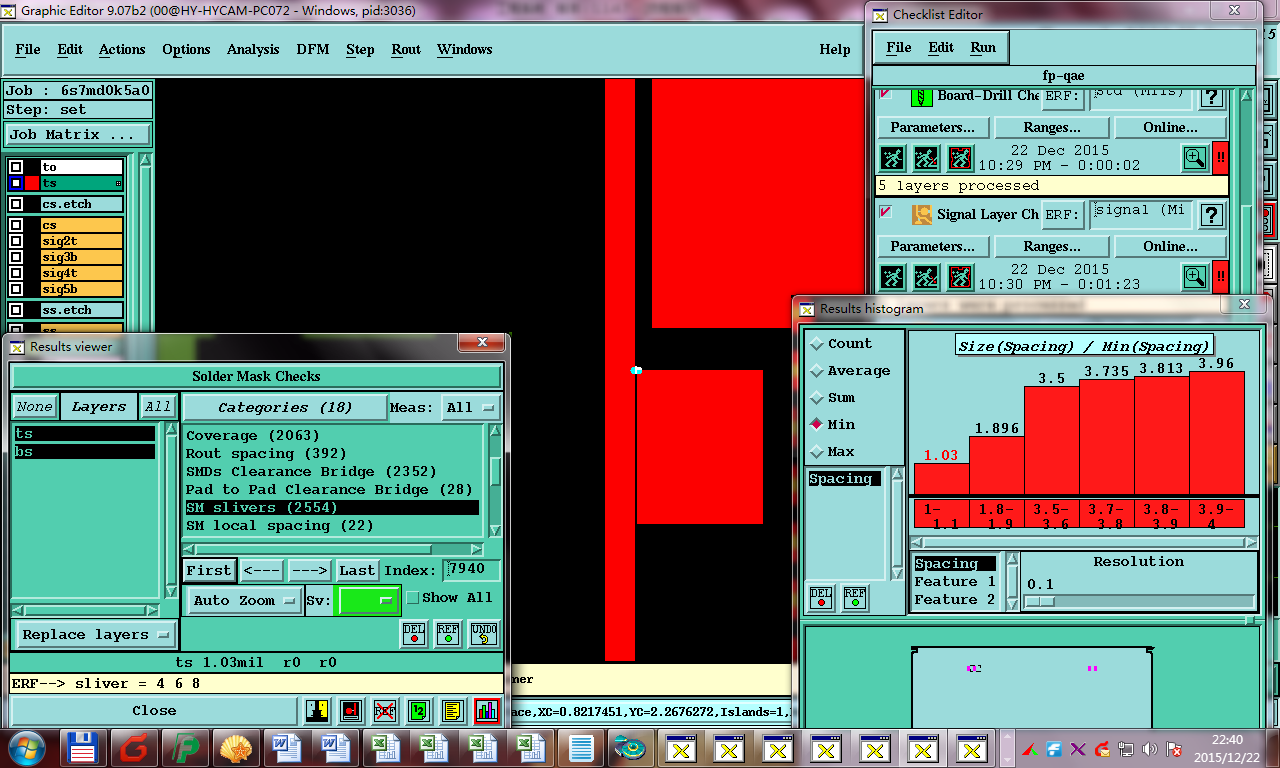Image resolution: width=1280 pixels, height=768 pixels.
Task: Open the File menu in Graphic Editor
Action: coord(28,49)
